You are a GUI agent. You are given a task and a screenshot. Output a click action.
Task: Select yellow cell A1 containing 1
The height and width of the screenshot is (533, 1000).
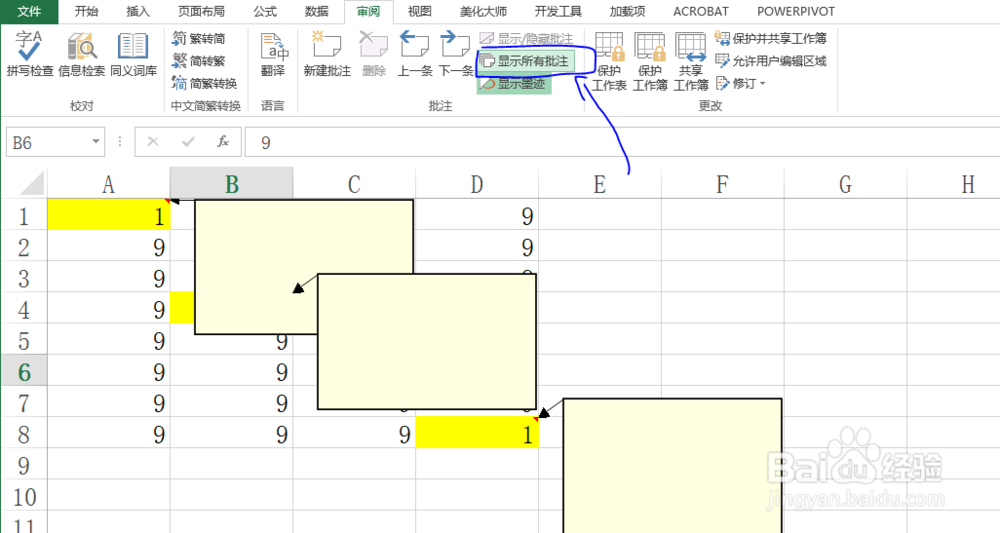click(x=108, y=215)
